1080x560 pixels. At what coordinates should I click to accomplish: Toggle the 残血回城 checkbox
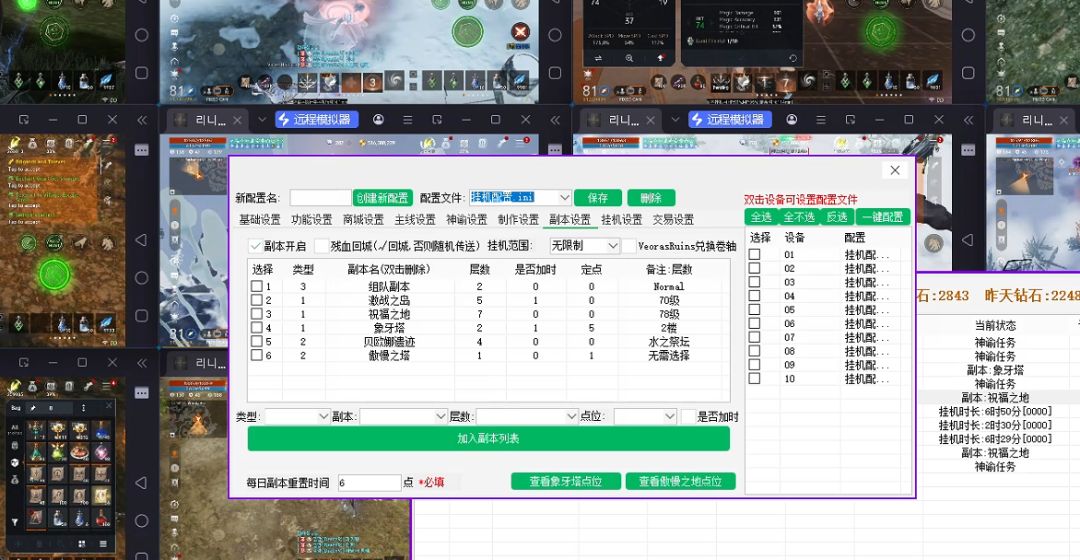coord(322,246)
